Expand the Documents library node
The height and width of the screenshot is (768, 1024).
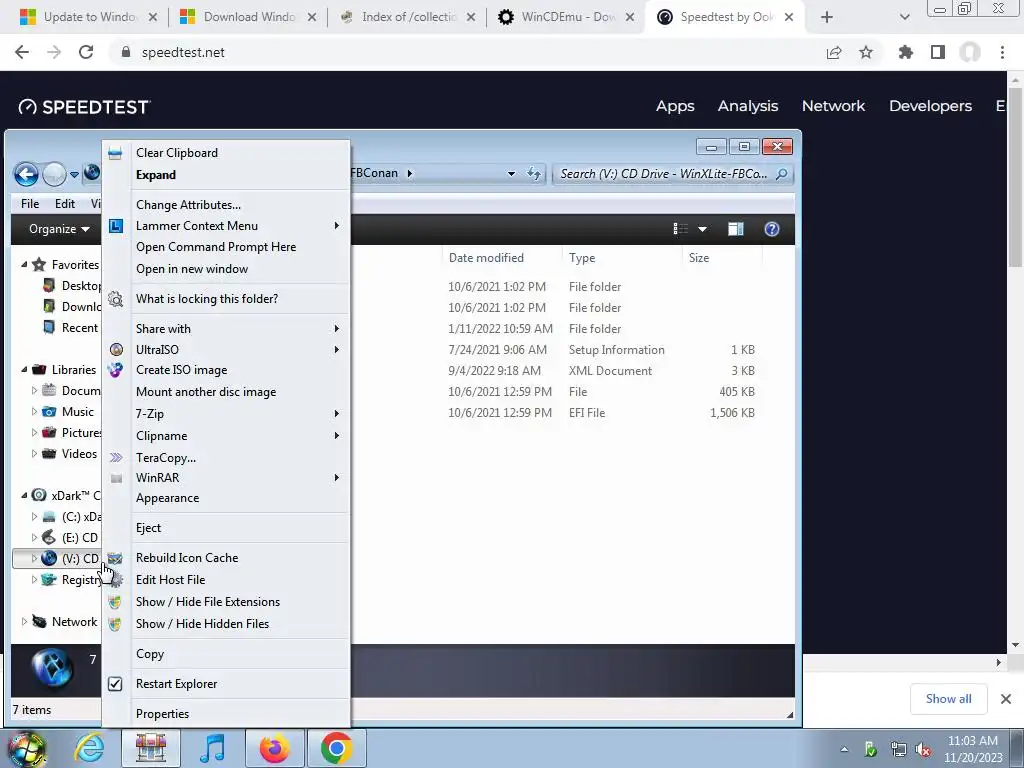(34, 391)
